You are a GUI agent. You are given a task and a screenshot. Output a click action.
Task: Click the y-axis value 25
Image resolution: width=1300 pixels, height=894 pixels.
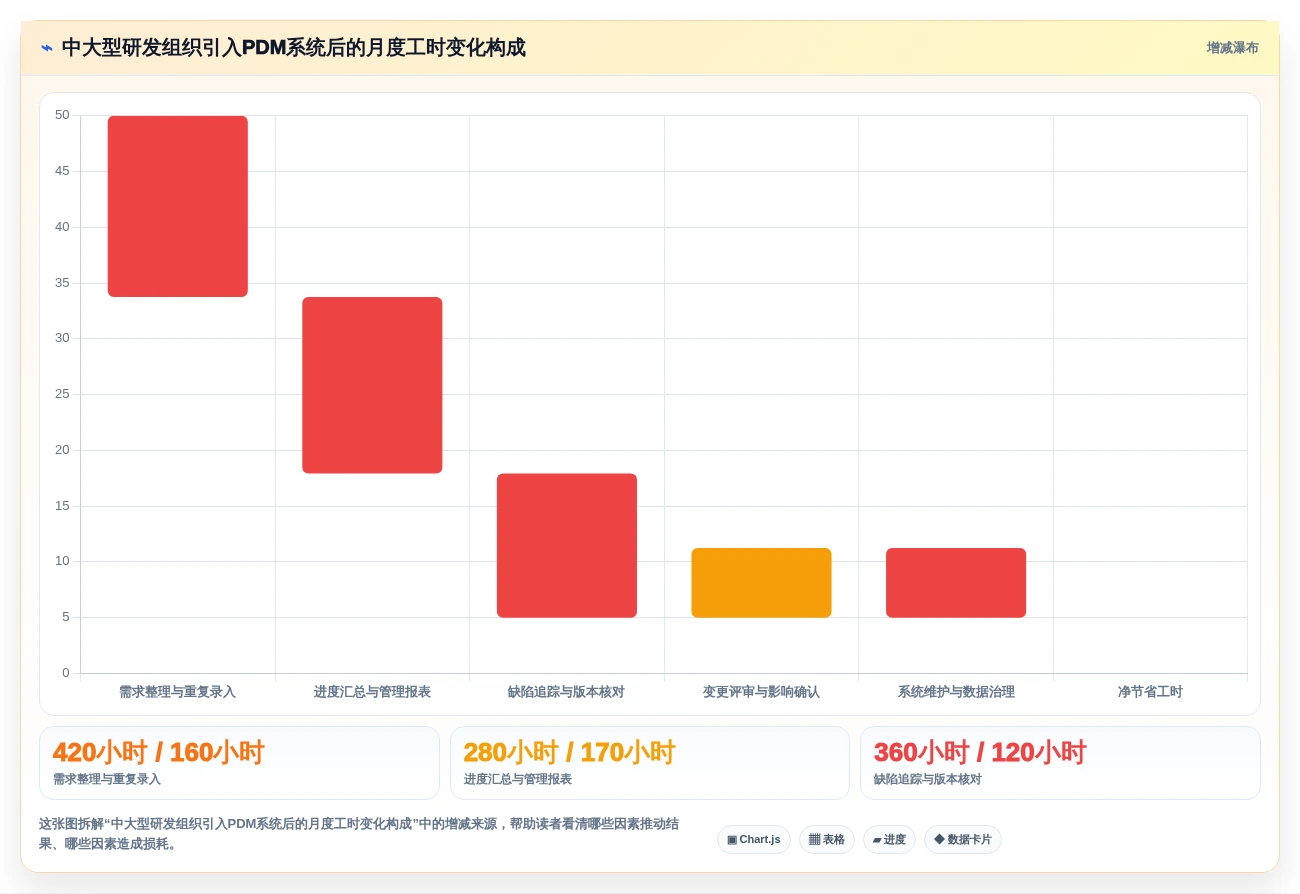point(62,394)
